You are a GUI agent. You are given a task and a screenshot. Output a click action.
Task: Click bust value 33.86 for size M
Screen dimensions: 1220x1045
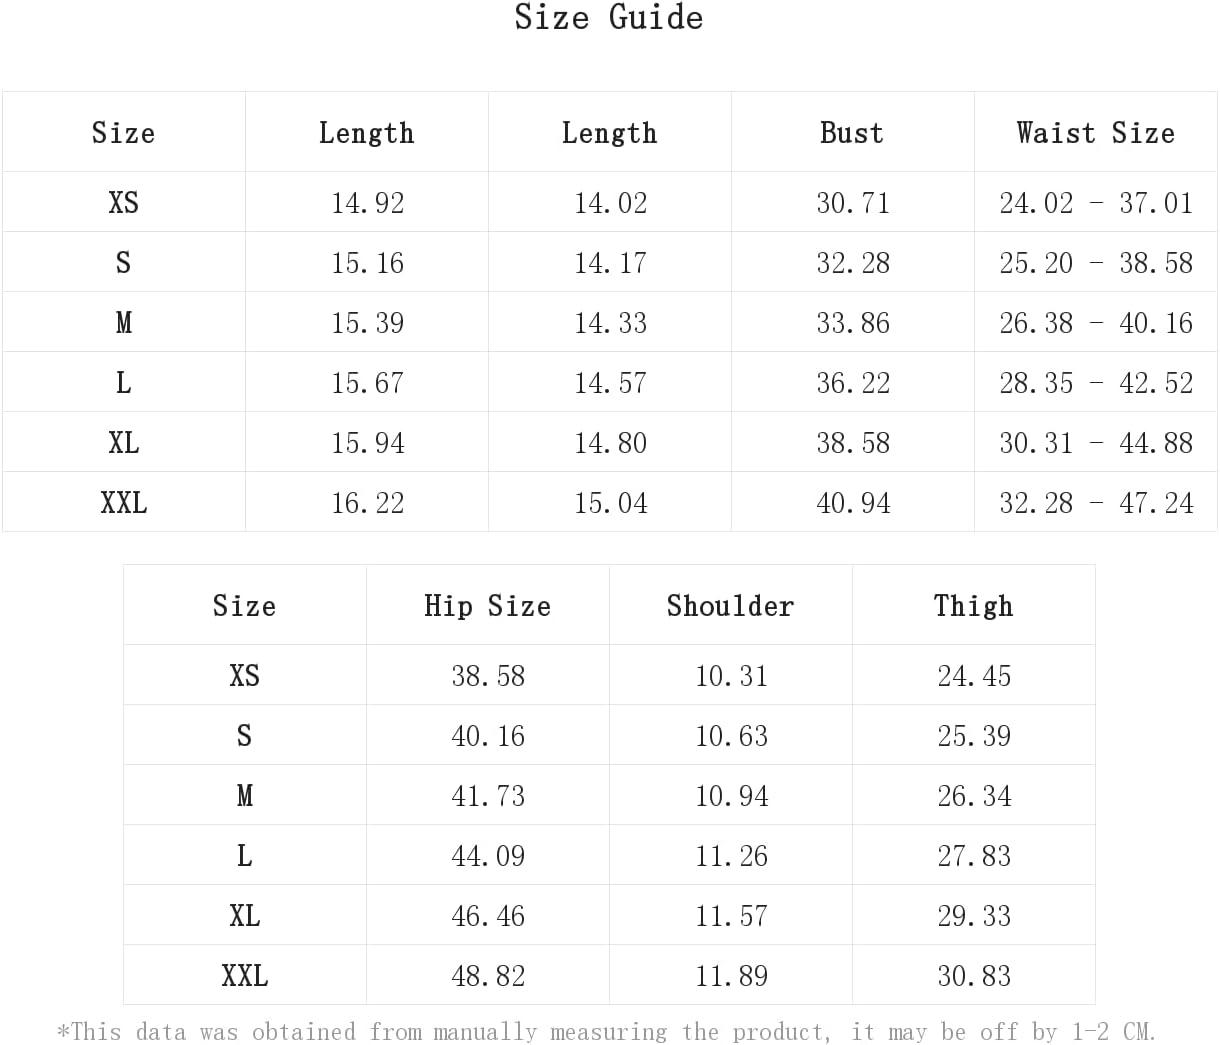point(852,323)
